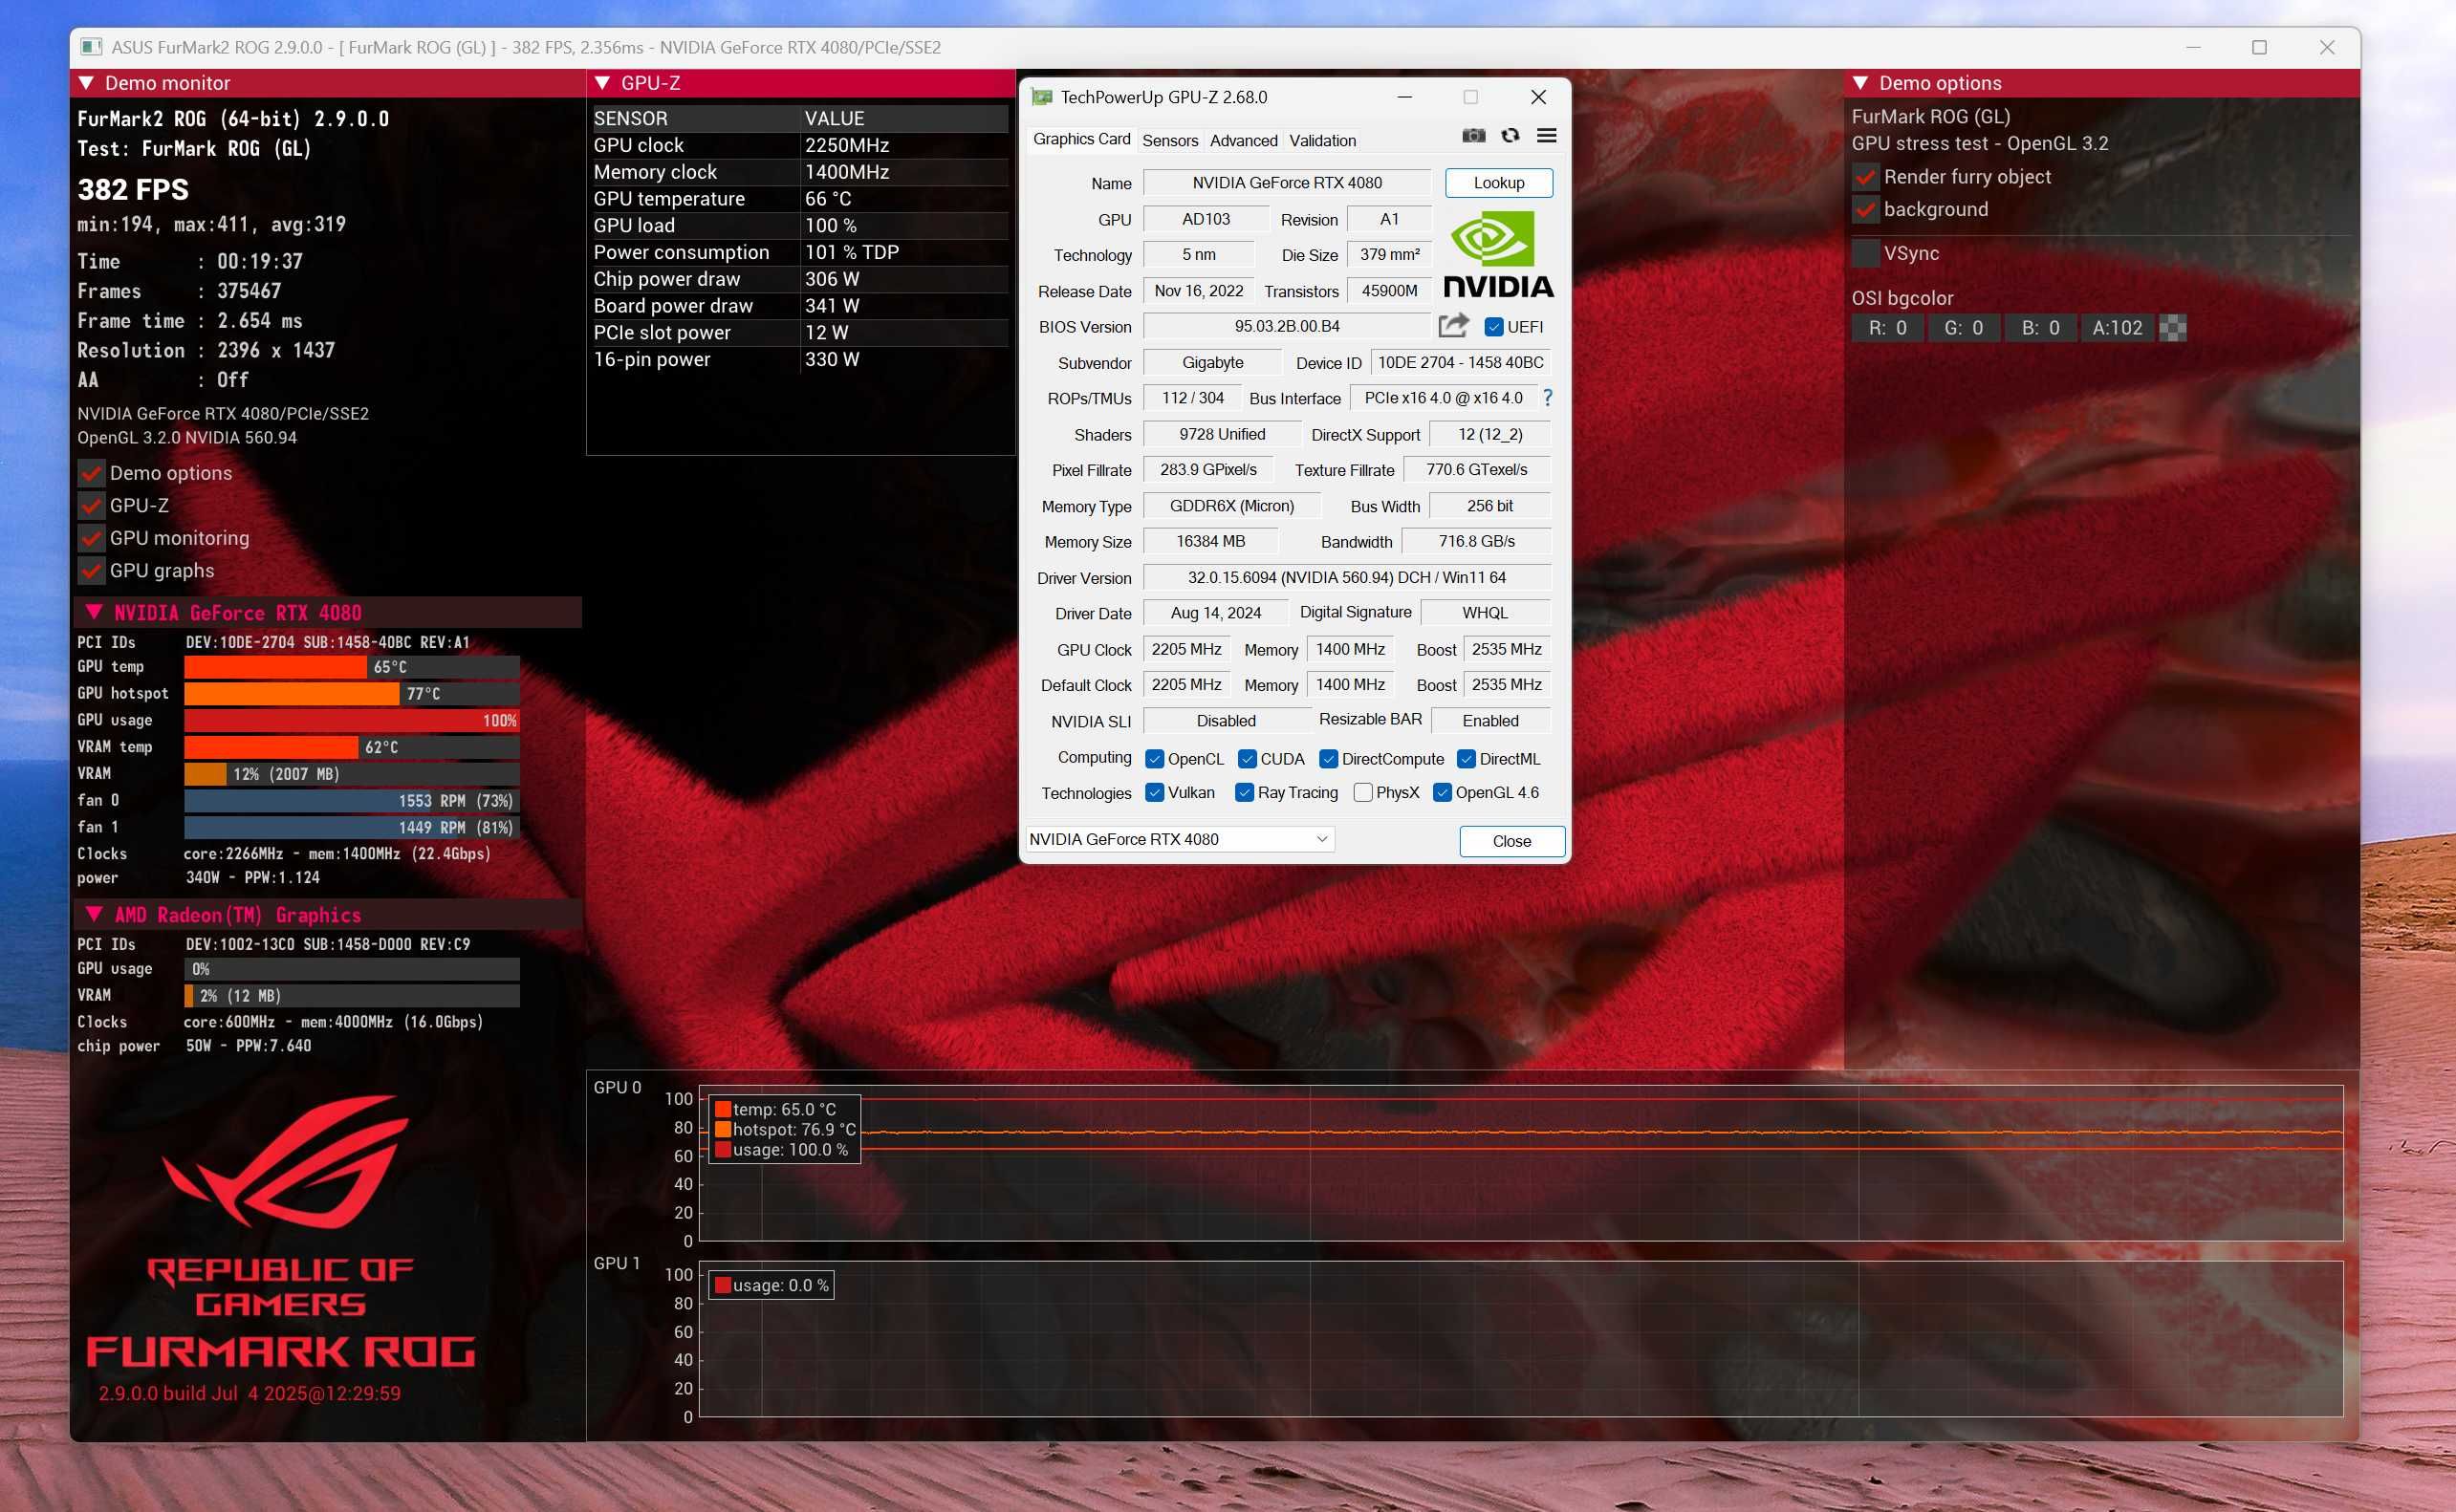Toggle the GPU graphs checkbox
The width and height of the screenshot is (2456, 1512).
point(91,570)
